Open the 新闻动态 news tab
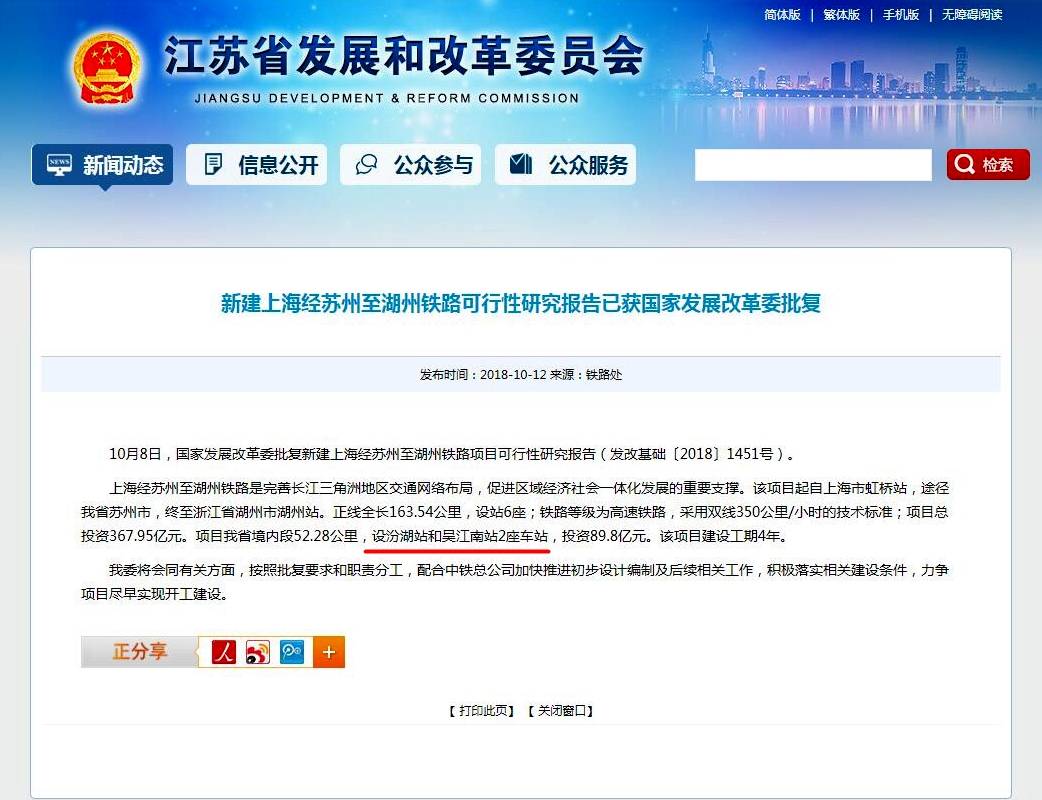The height and width of the screenshot is (800, 1042). (x=103, y=165)
